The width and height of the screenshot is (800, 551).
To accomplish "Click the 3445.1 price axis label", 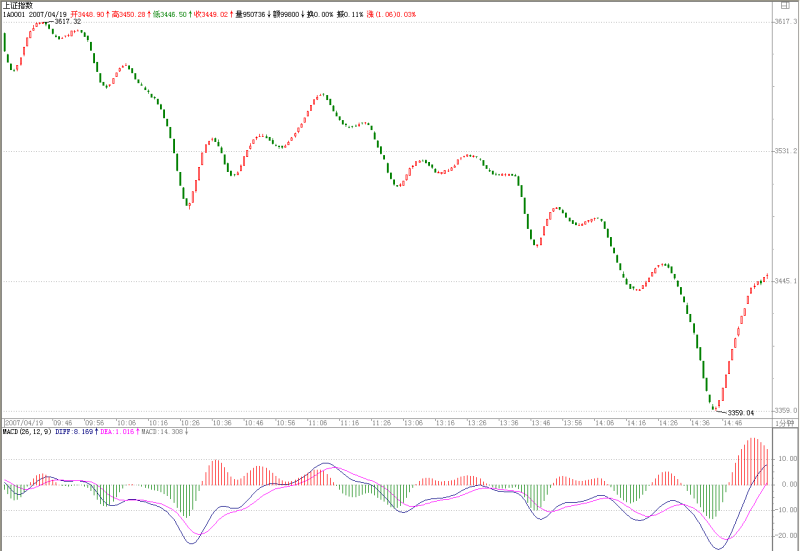I will click(786, 281).
